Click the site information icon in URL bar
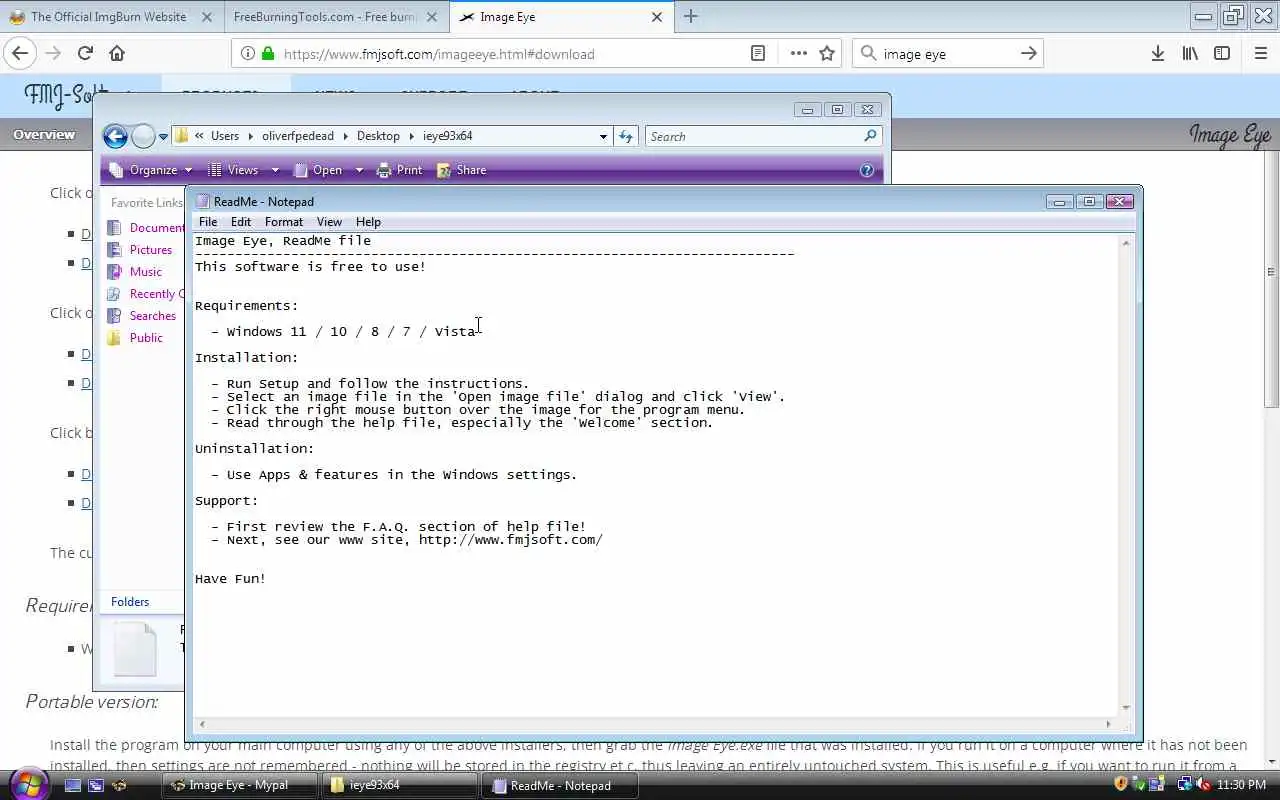Screen dimensions: 1280x800 click(246, 54)
